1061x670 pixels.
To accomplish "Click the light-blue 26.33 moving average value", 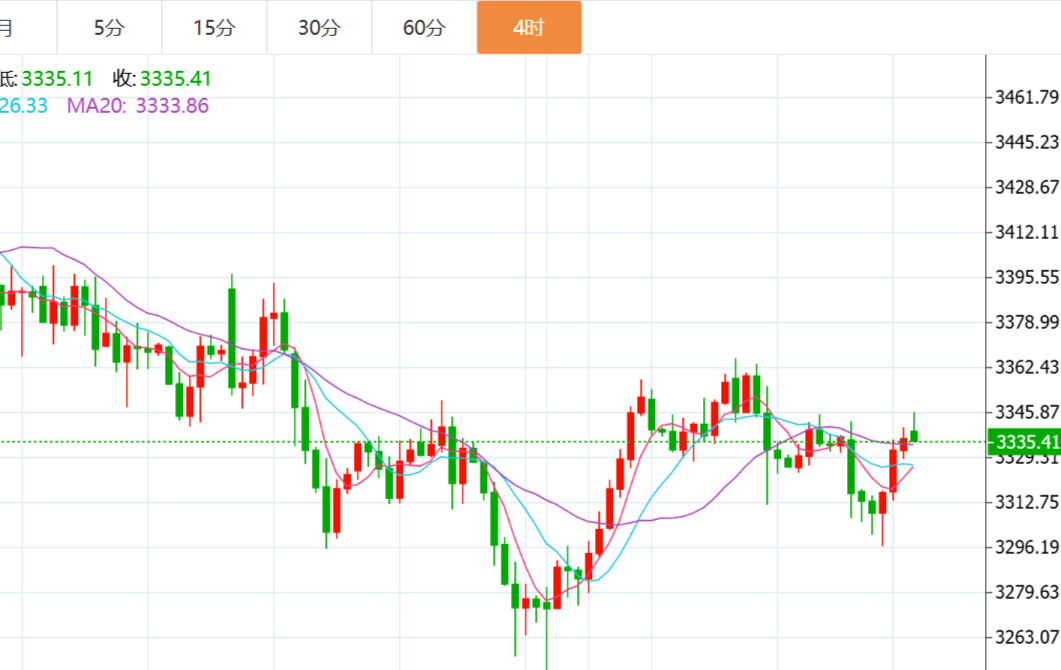I will tap(24, 106).
